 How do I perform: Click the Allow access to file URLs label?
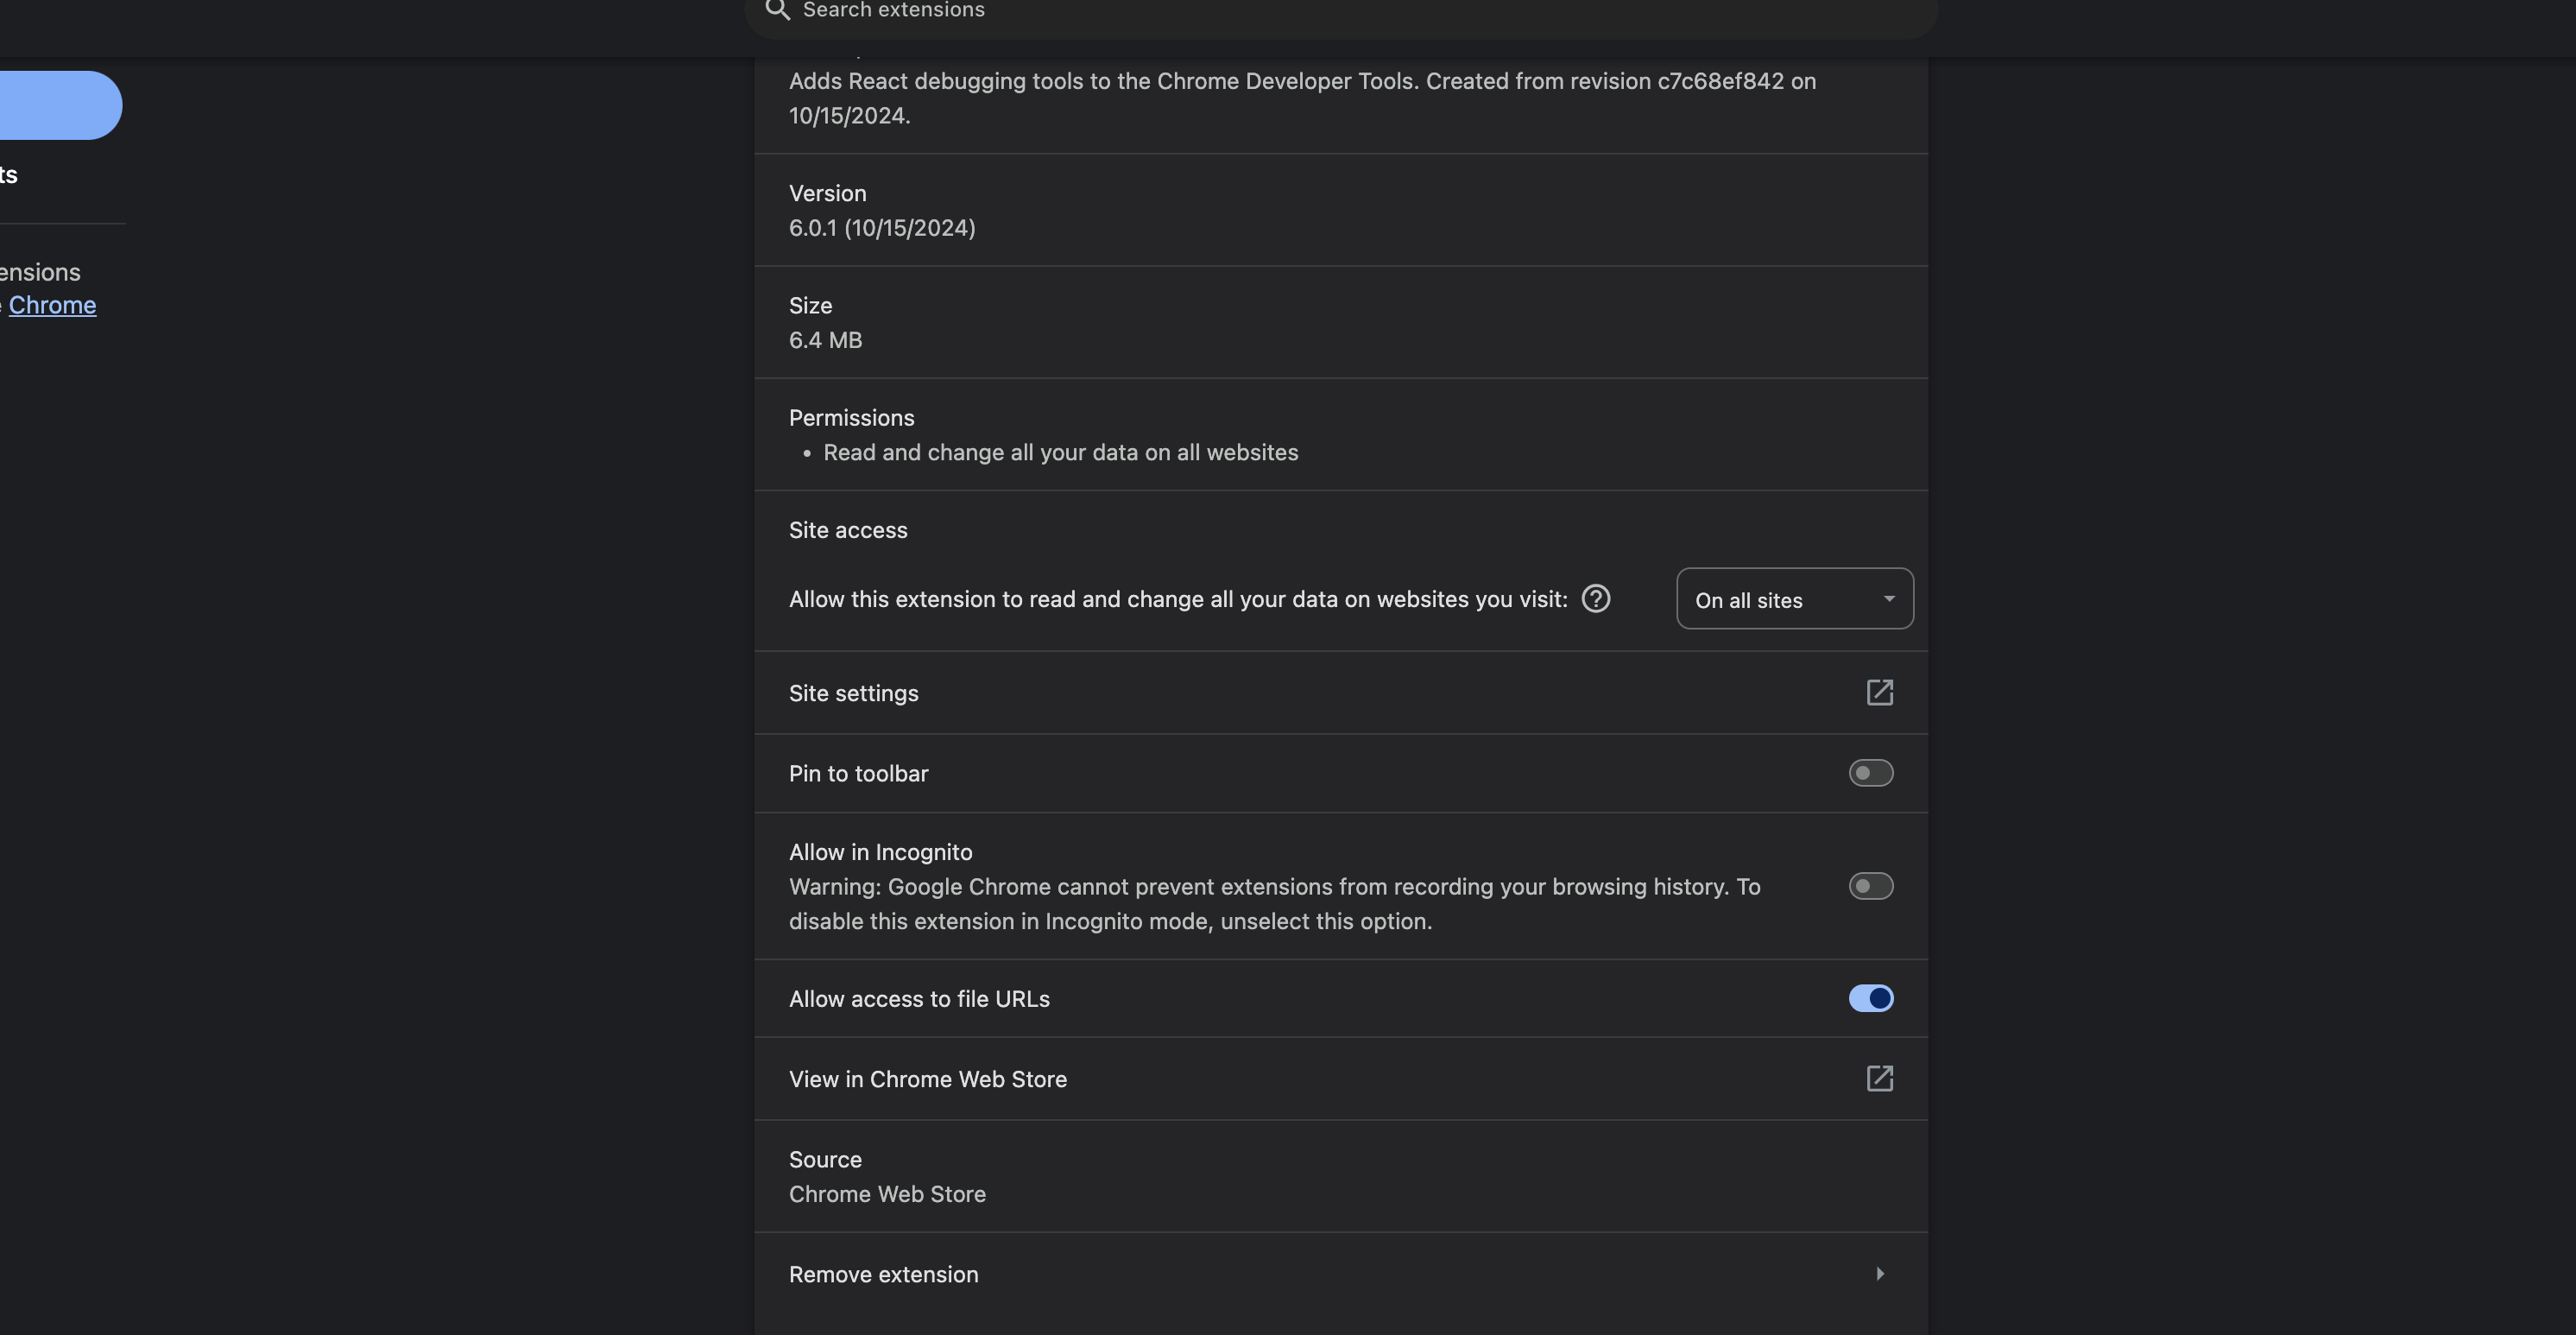point(919,999)
